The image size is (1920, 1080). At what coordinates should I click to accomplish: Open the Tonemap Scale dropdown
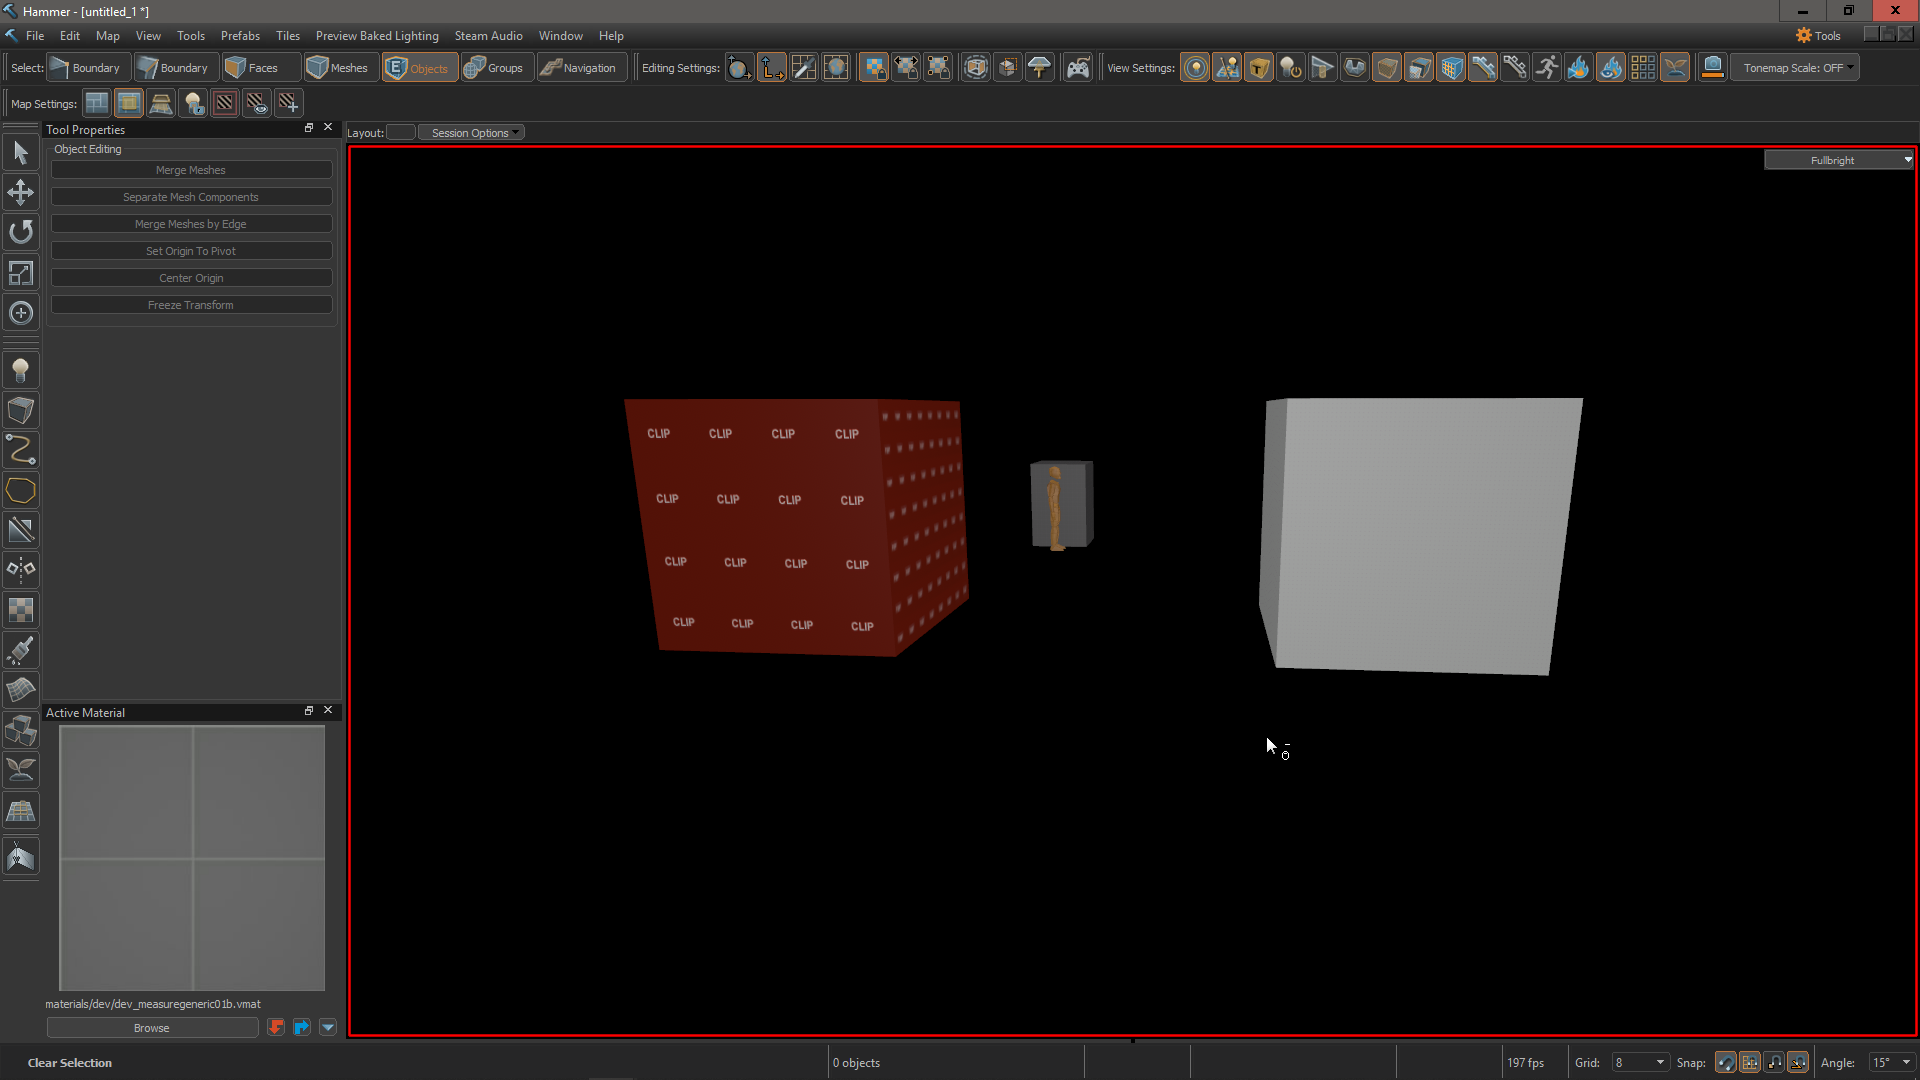click(x=1793, y=67)
